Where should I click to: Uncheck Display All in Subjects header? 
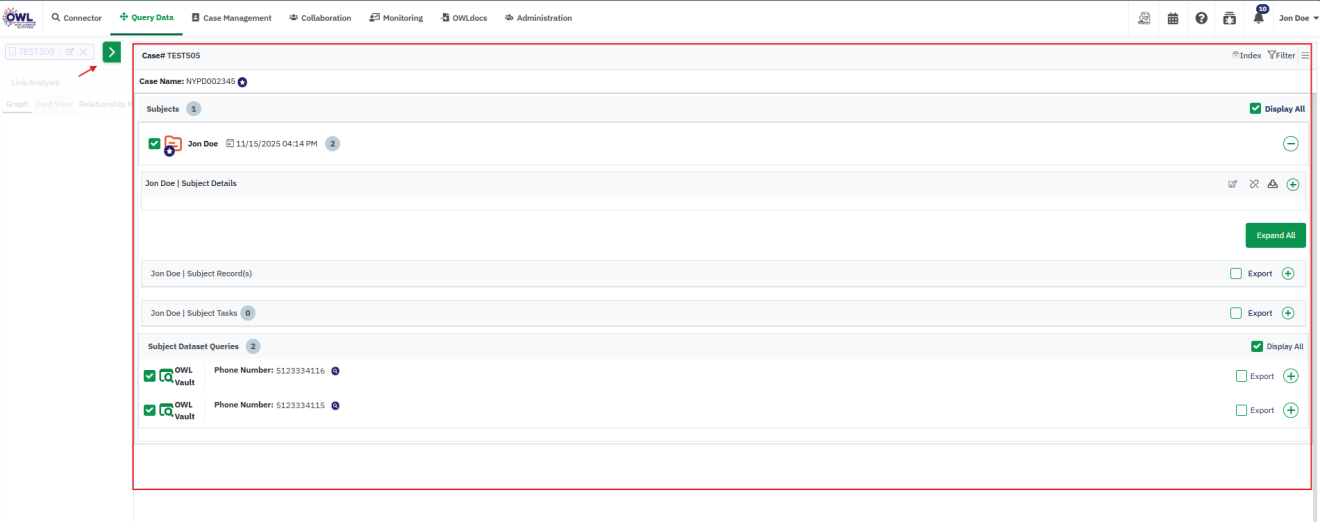[1256, 109]
